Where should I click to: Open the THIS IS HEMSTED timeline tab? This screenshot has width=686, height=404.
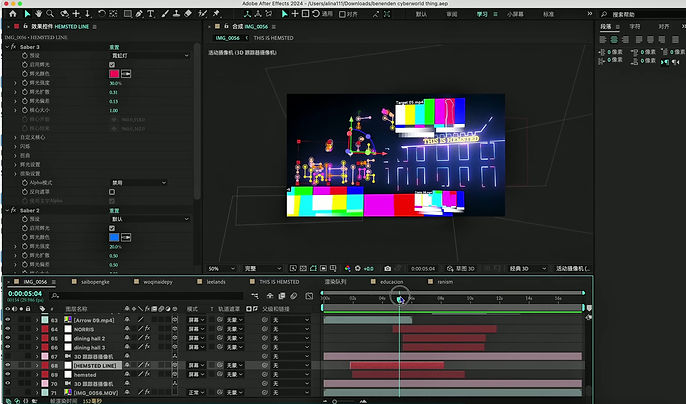(279, 282)
